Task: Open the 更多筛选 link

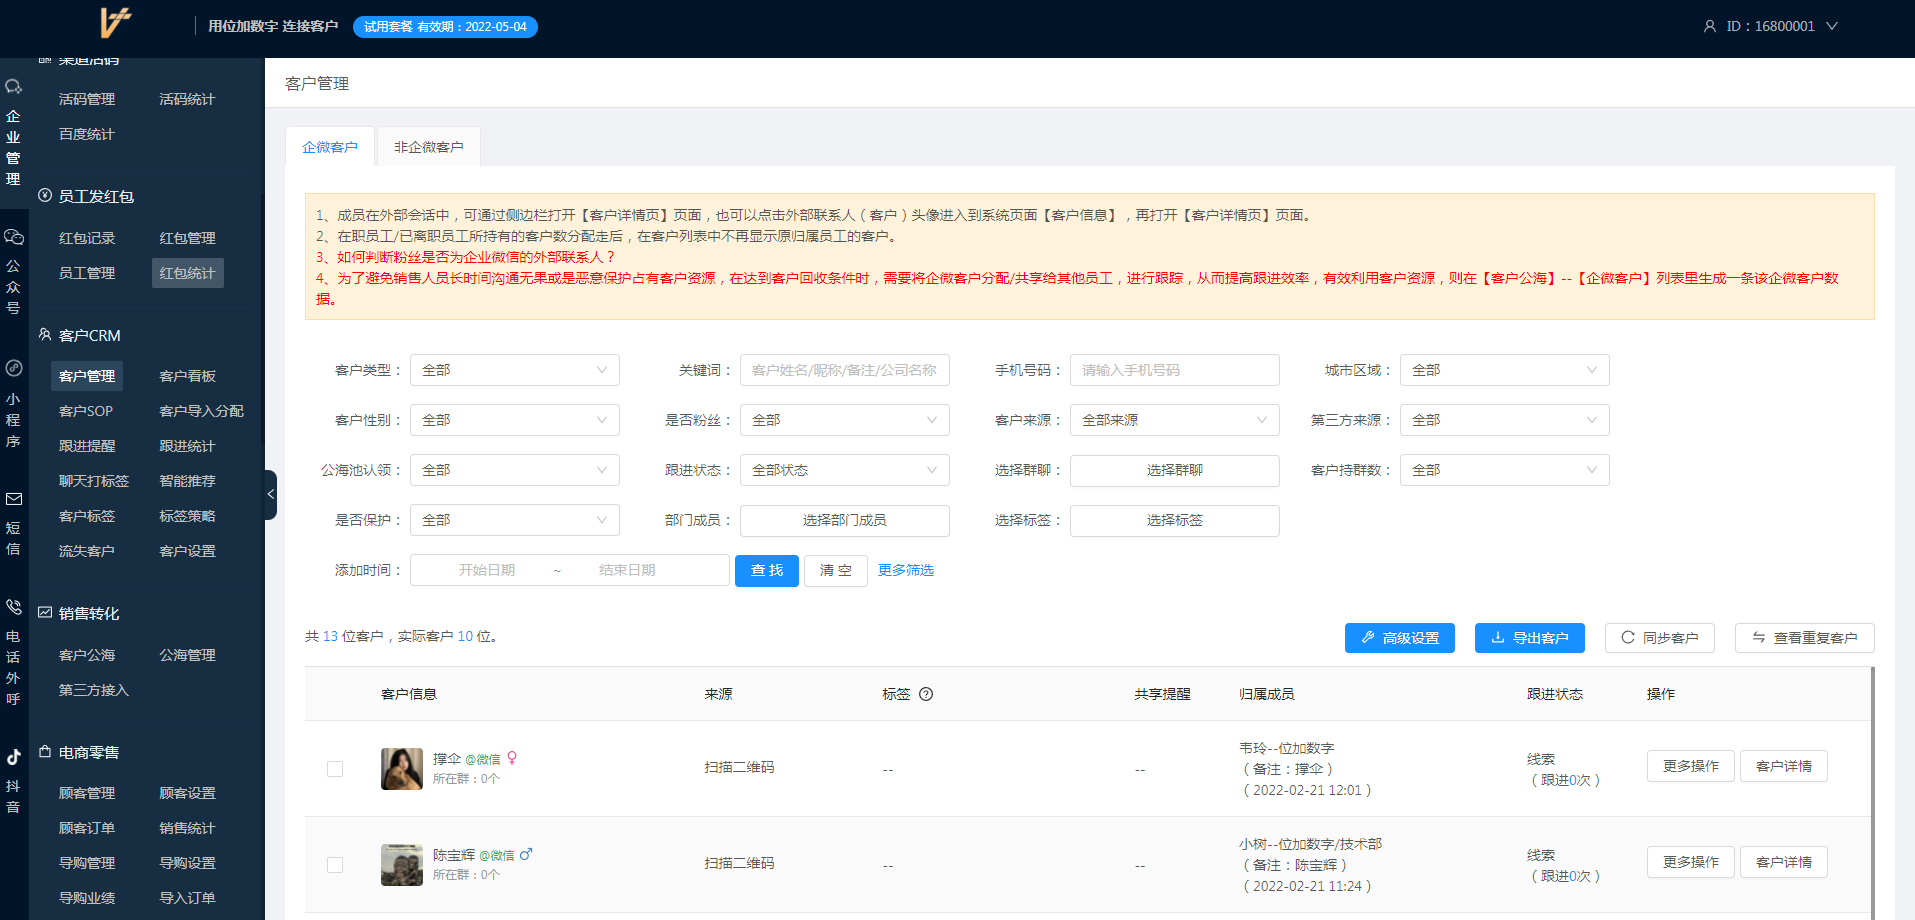Action: pos(906,570)
